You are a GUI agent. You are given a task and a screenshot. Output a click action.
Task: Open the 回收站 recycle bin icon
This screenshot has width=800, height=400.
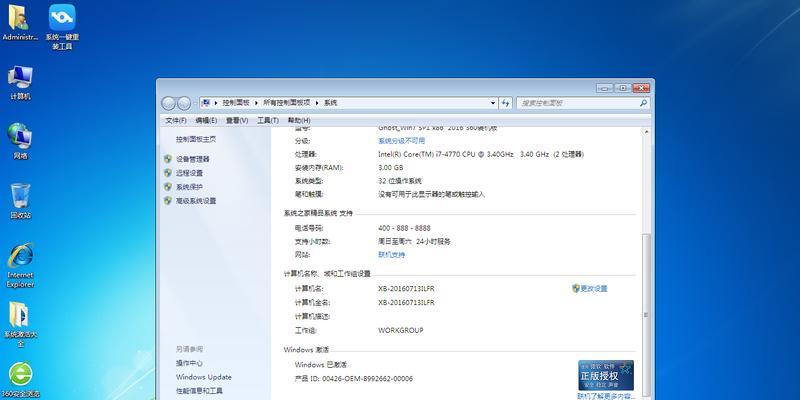(x=20, y=201)
